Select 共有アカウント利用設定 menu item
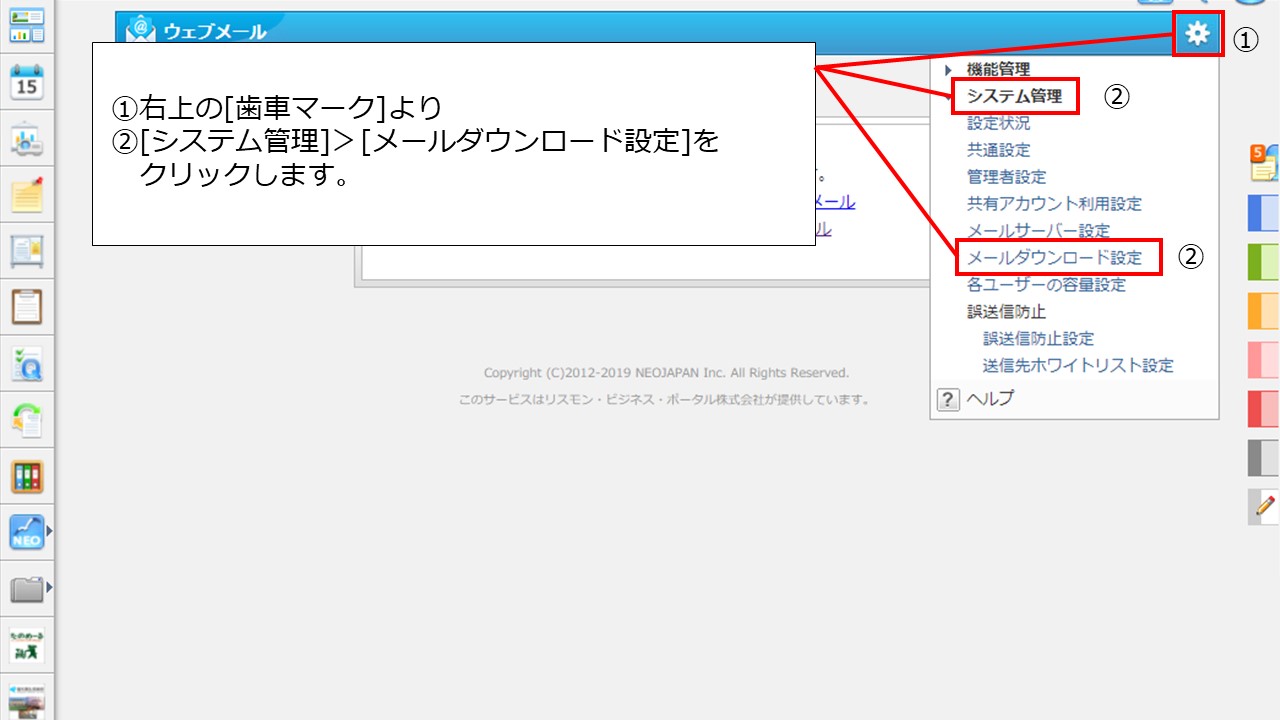The height and width of the screenshot is (720, 1280). pos(1054,204)
